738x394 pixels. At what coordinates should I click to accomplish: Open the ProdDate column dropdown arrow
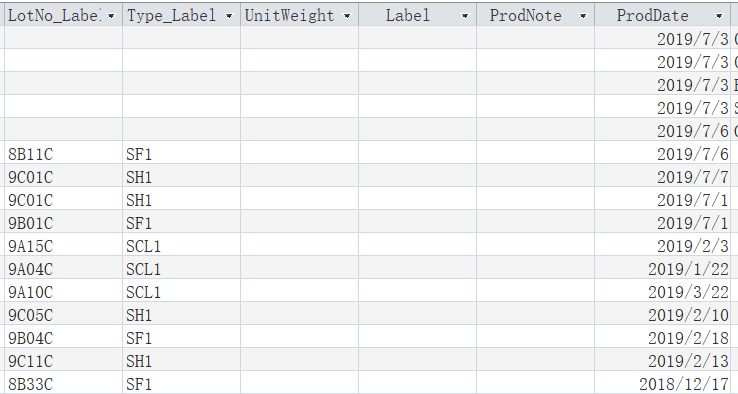[719, 16]
